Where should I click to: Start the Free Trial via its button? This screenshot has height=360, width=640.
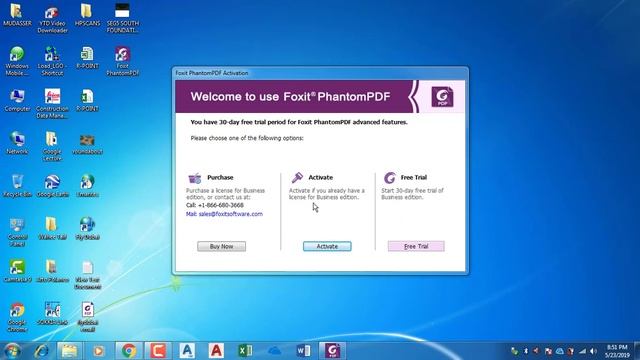pos(416,246)
